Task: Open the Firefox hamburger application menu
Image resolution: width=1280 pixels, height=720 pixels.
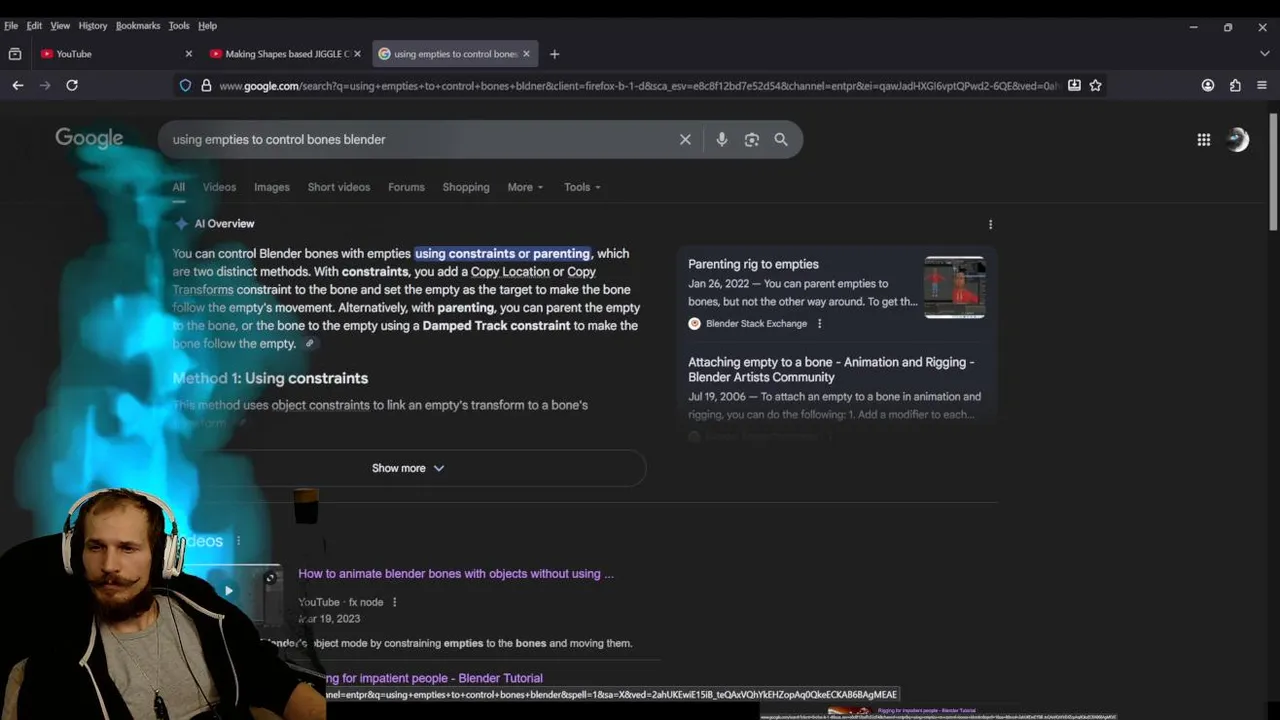Action: [1262, 86]
